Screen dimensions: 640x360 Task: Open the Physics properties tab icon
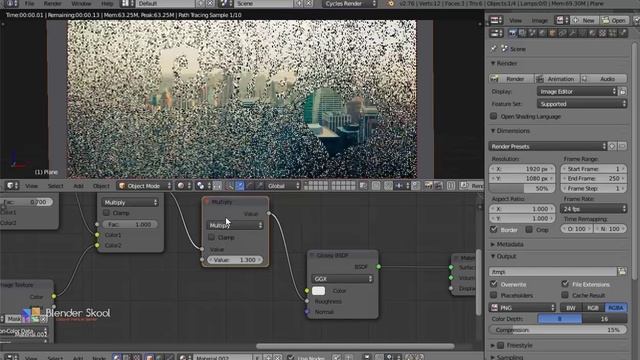tap(622, 33)
